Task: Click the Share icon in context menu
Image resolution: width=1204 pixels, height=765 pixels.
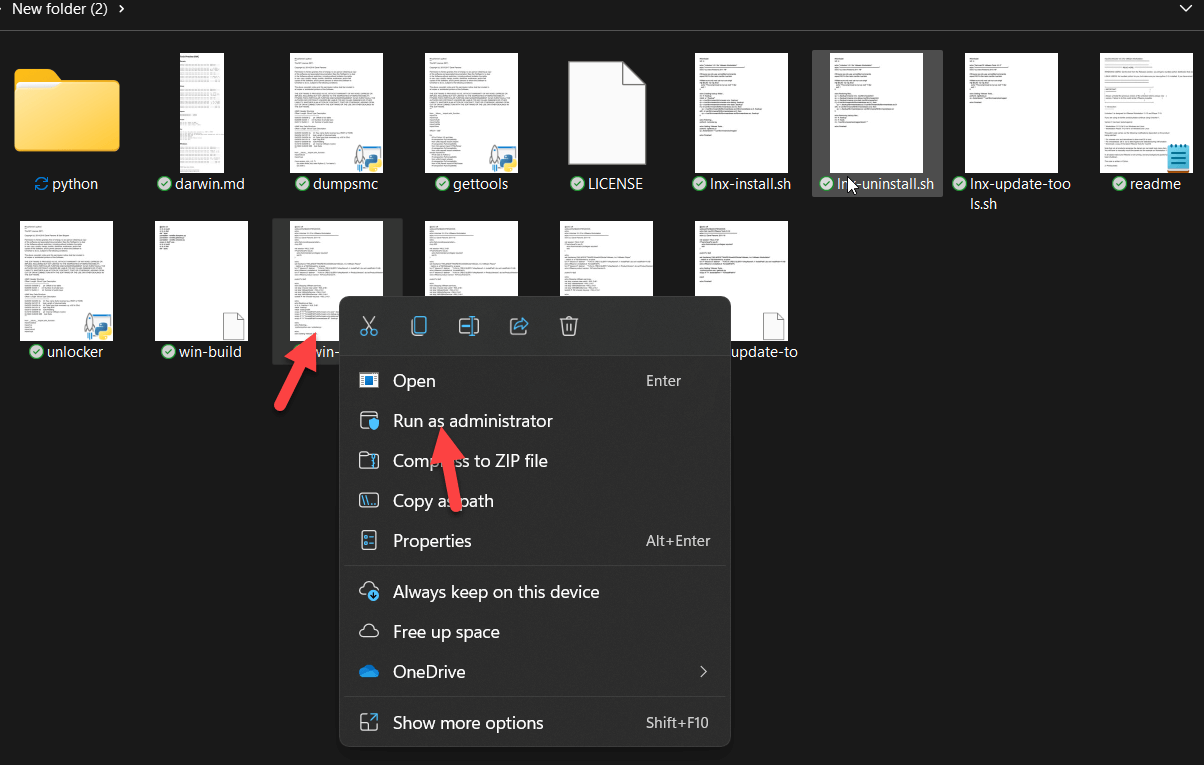Action: tap(519, 326)
